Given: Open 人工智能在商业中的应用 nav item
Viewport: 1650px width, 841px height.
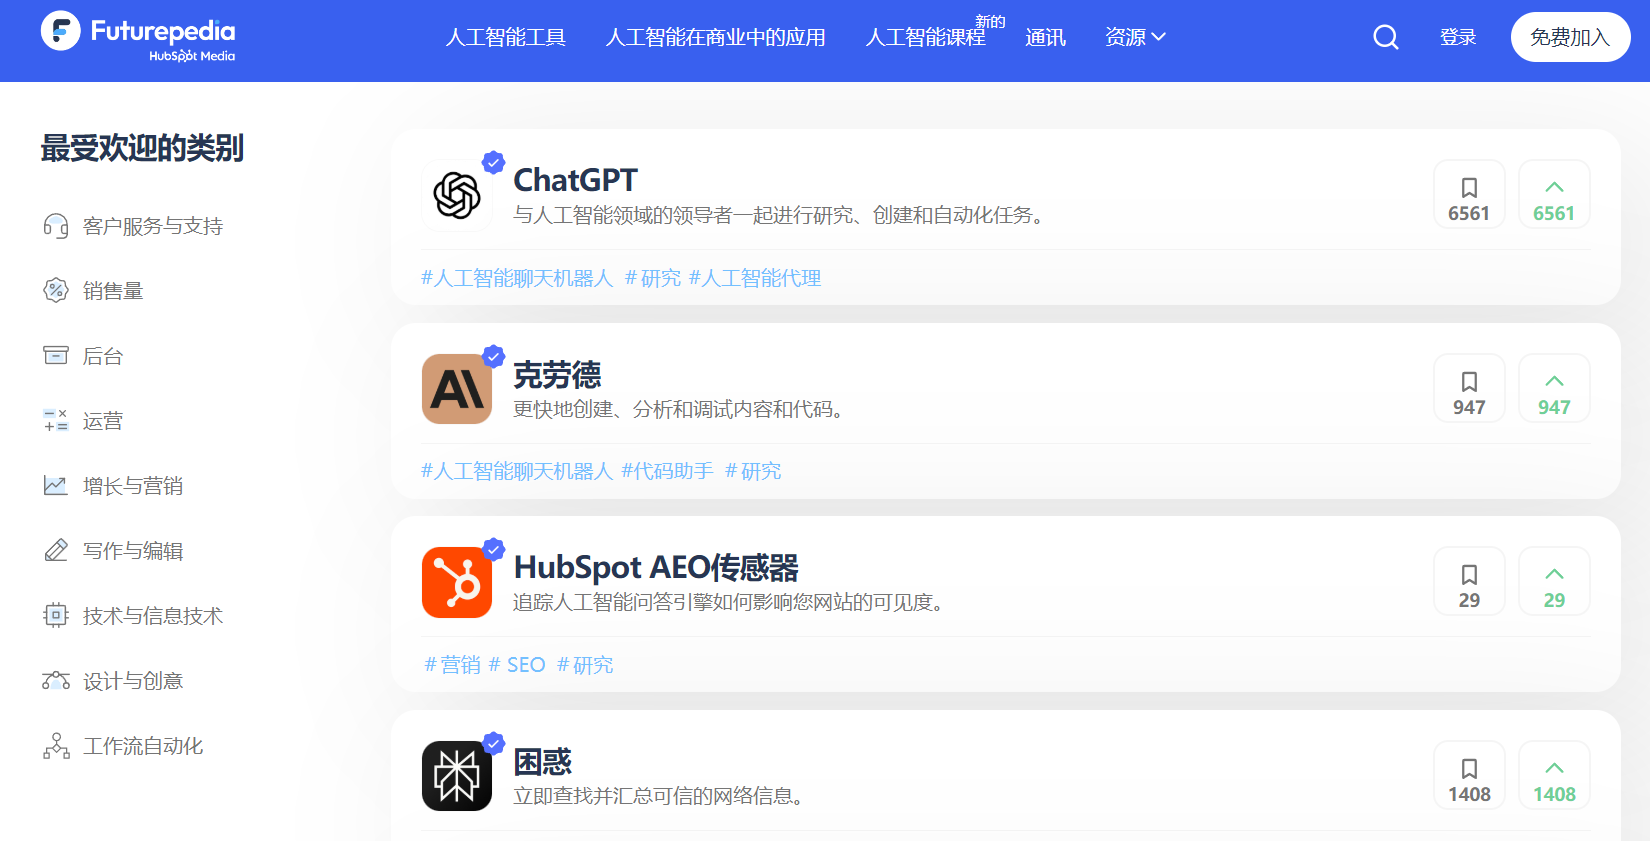Looking at the screenshot, I should pyautogui.click(x=716, y=37).
